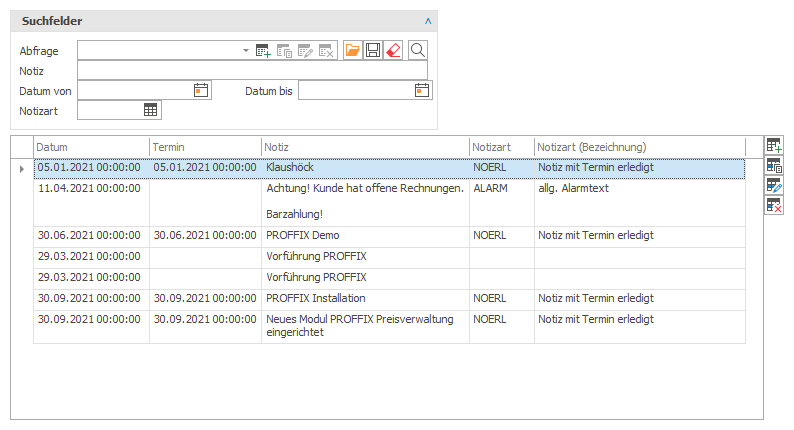Click the 30.06.2021 Datum cell

coord(89,236)
